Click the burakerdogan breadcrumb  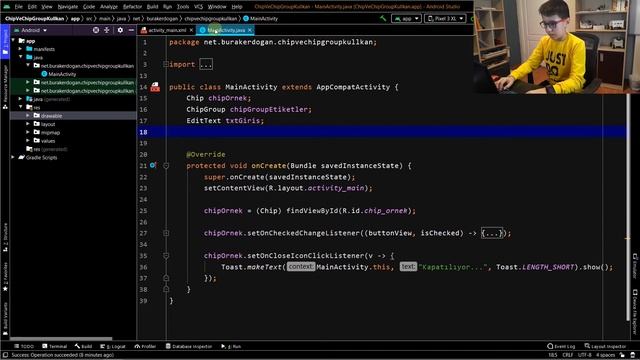click(162, 18)
